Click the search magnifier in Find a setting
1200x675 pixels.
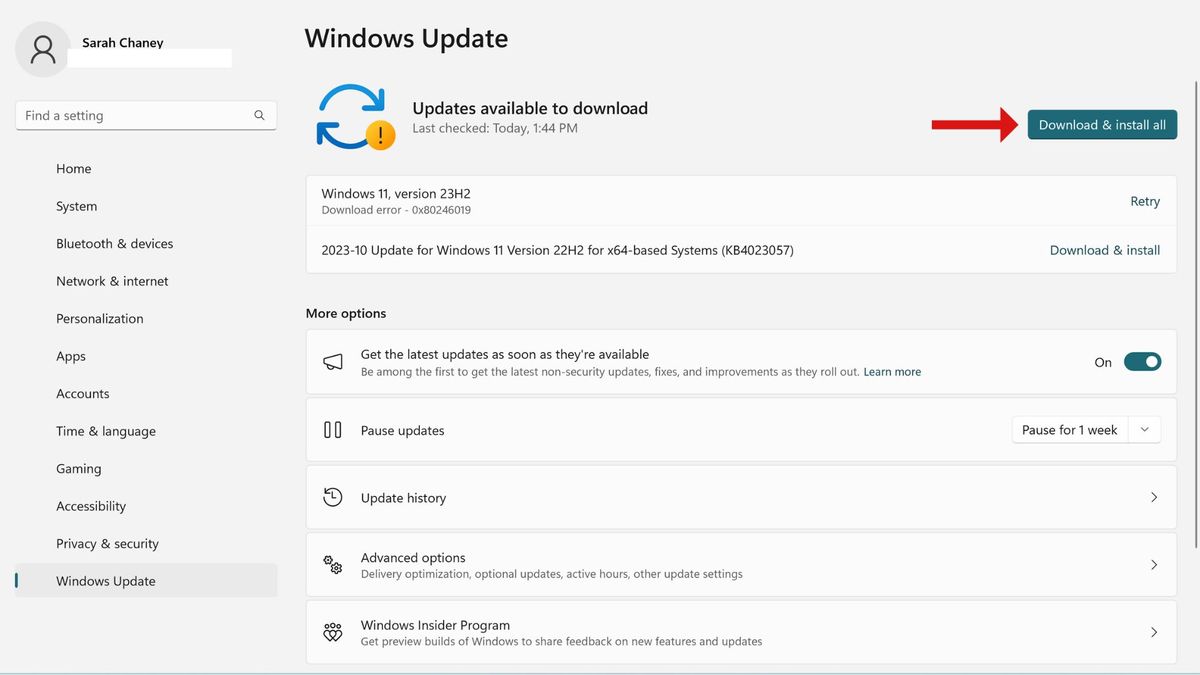point(259,115)
